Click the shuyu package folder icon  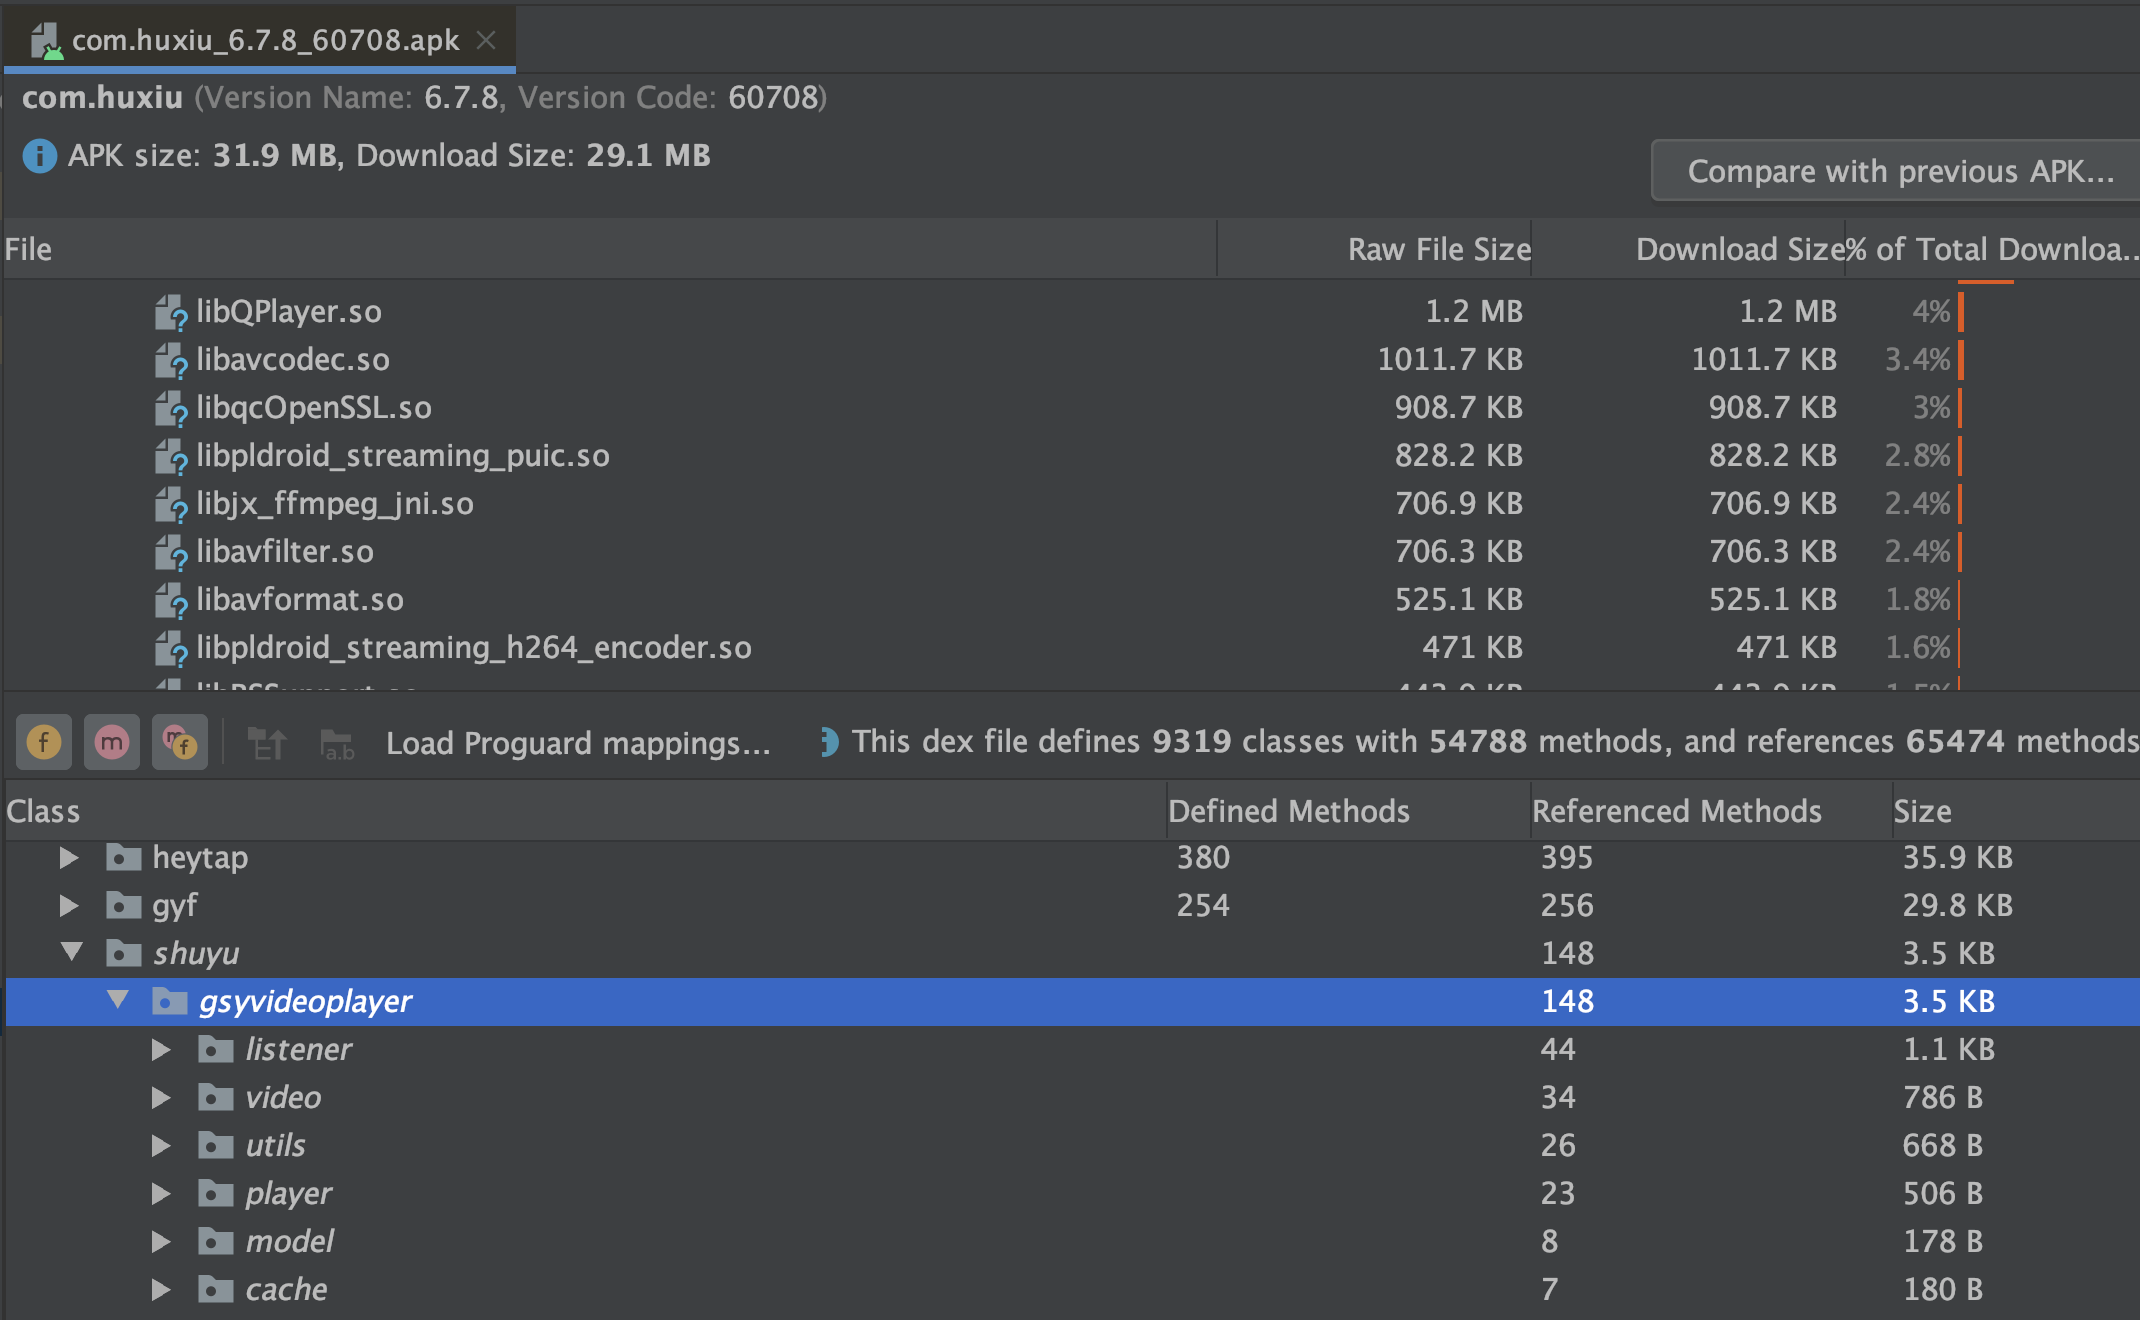124,953
